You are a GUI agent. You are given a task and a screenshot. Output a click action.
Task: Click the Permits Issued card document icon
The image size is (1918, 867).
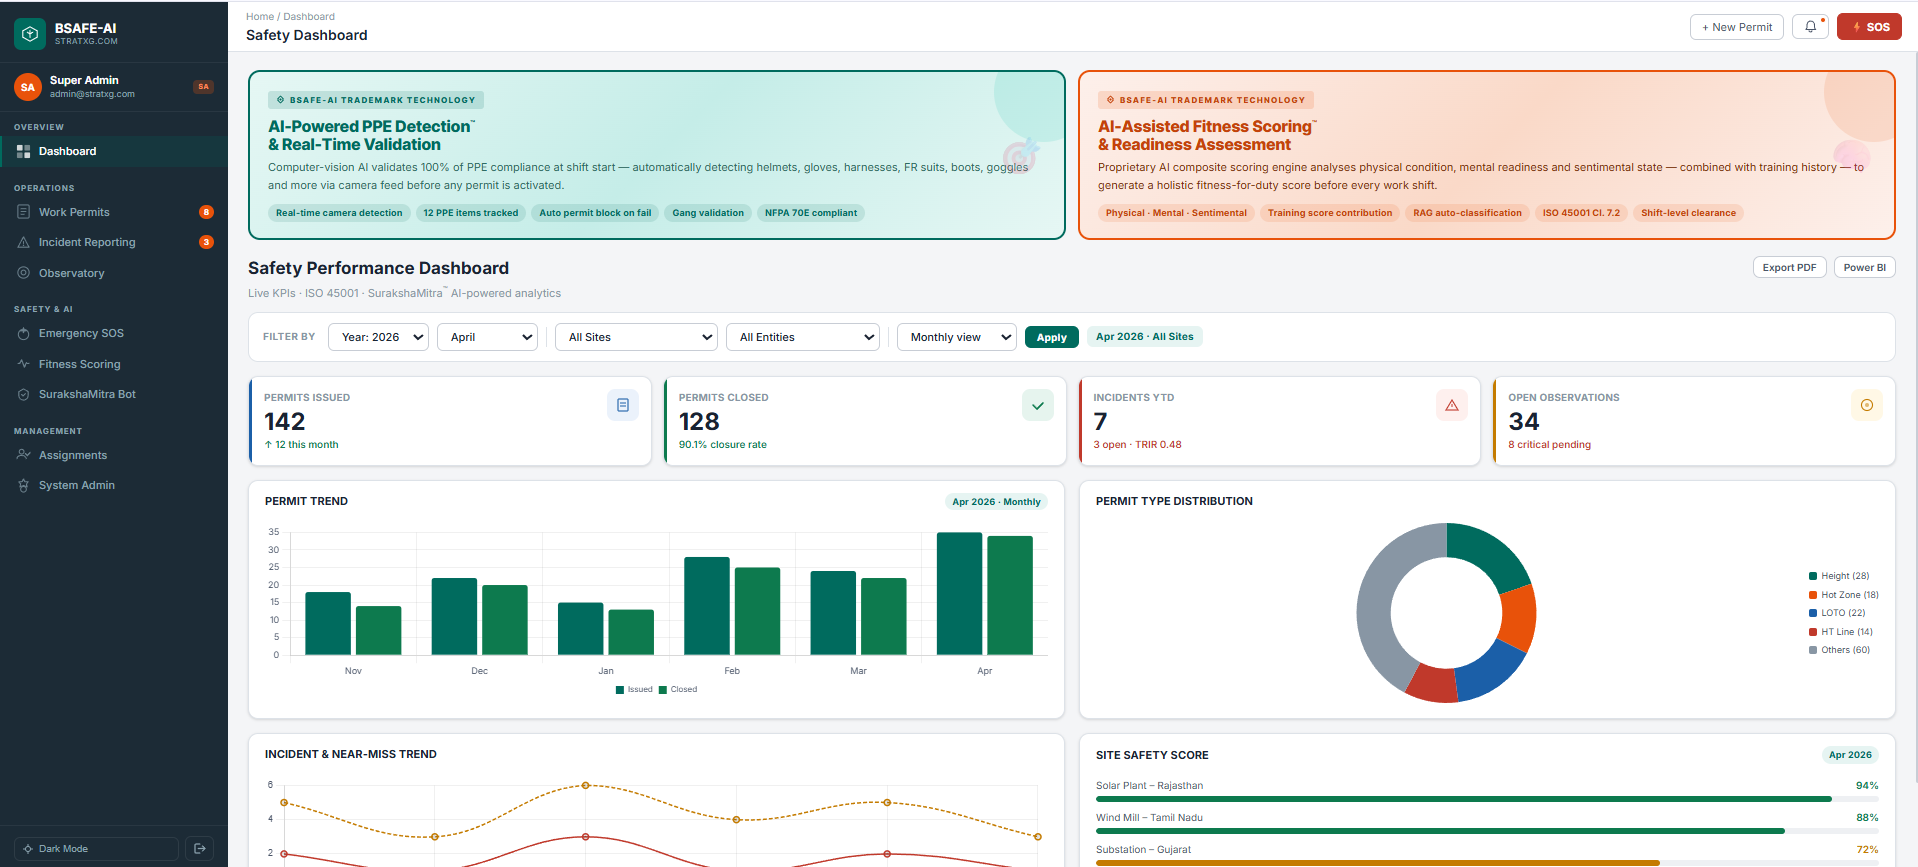pyautogui.click(x=623, y=405)
